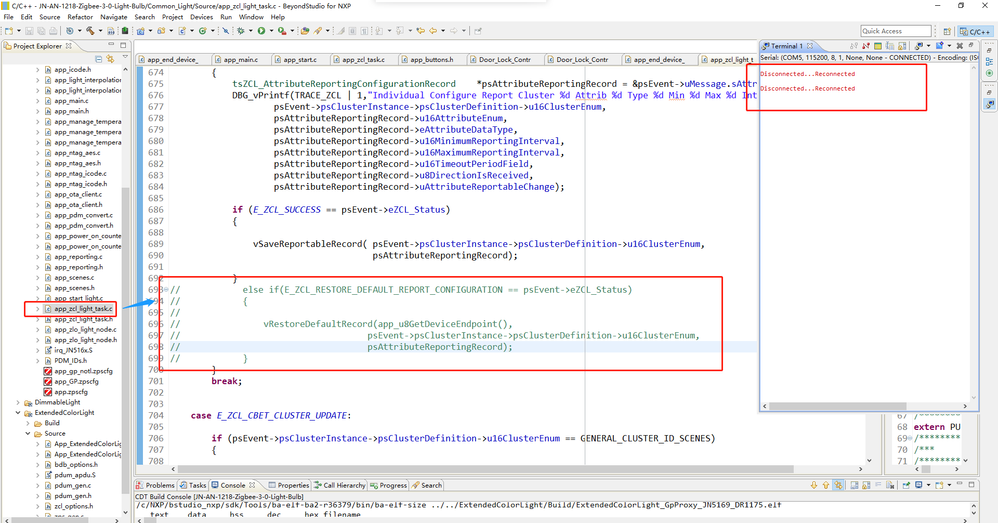Open the Navigate menu
The image size is (998, 523).
pyautogui.click(x=113, y=17)
